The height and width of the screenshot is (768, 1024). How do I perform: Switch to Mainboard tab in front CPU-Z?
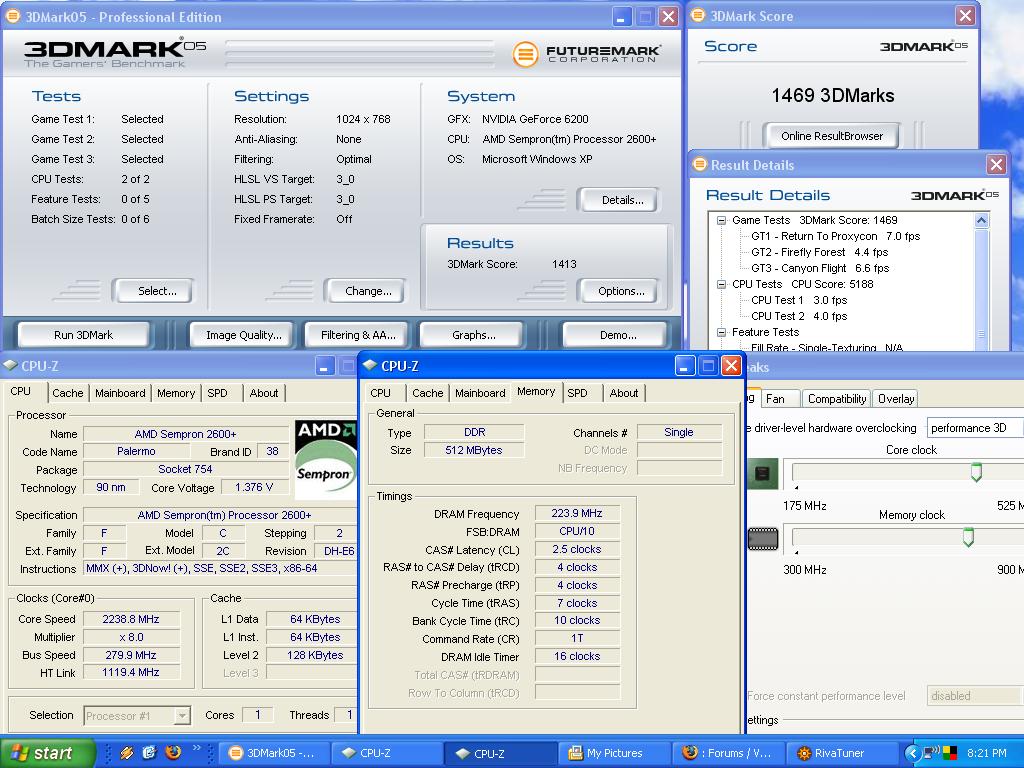pos(480,393)
